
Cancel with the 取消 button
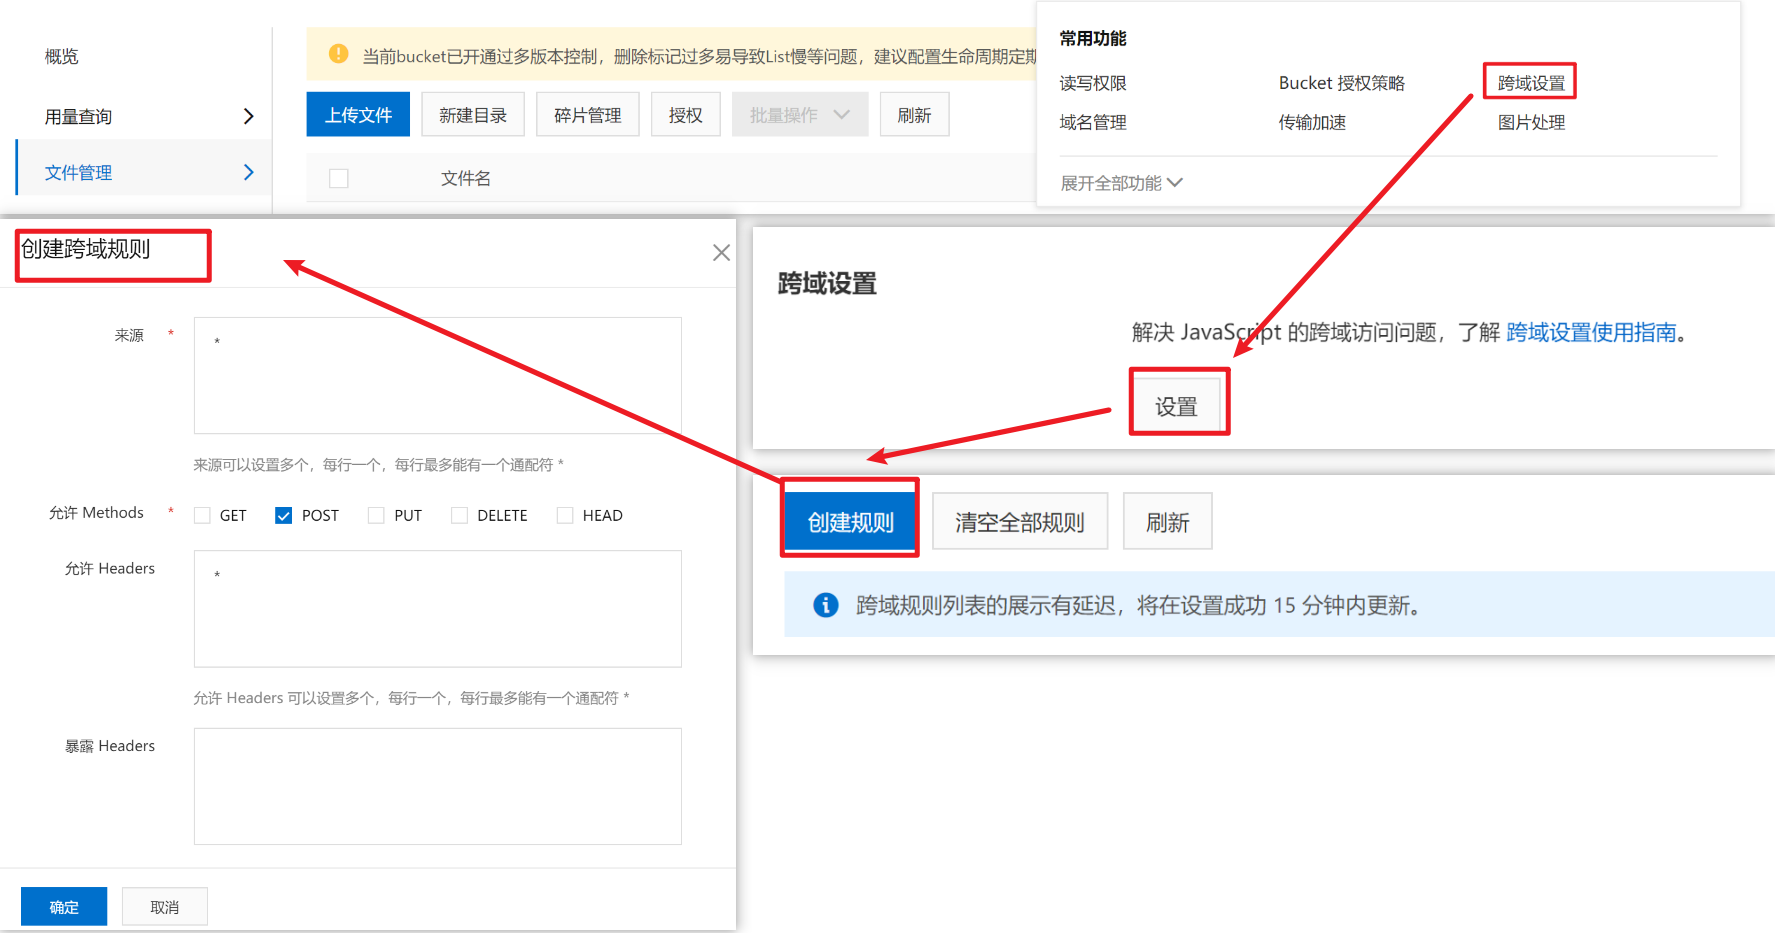pyautogui.click(x=165, y=906)
